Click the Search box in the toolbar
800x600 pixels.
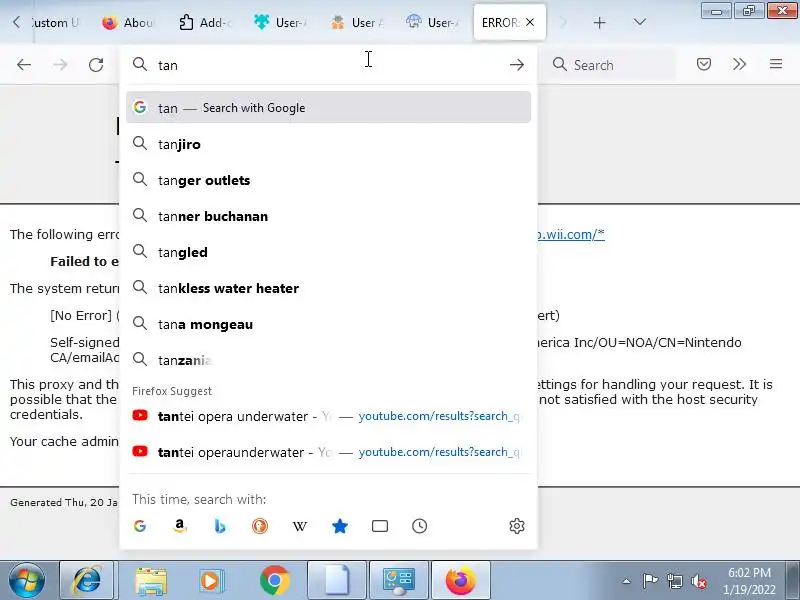click(x=611, y=65)
